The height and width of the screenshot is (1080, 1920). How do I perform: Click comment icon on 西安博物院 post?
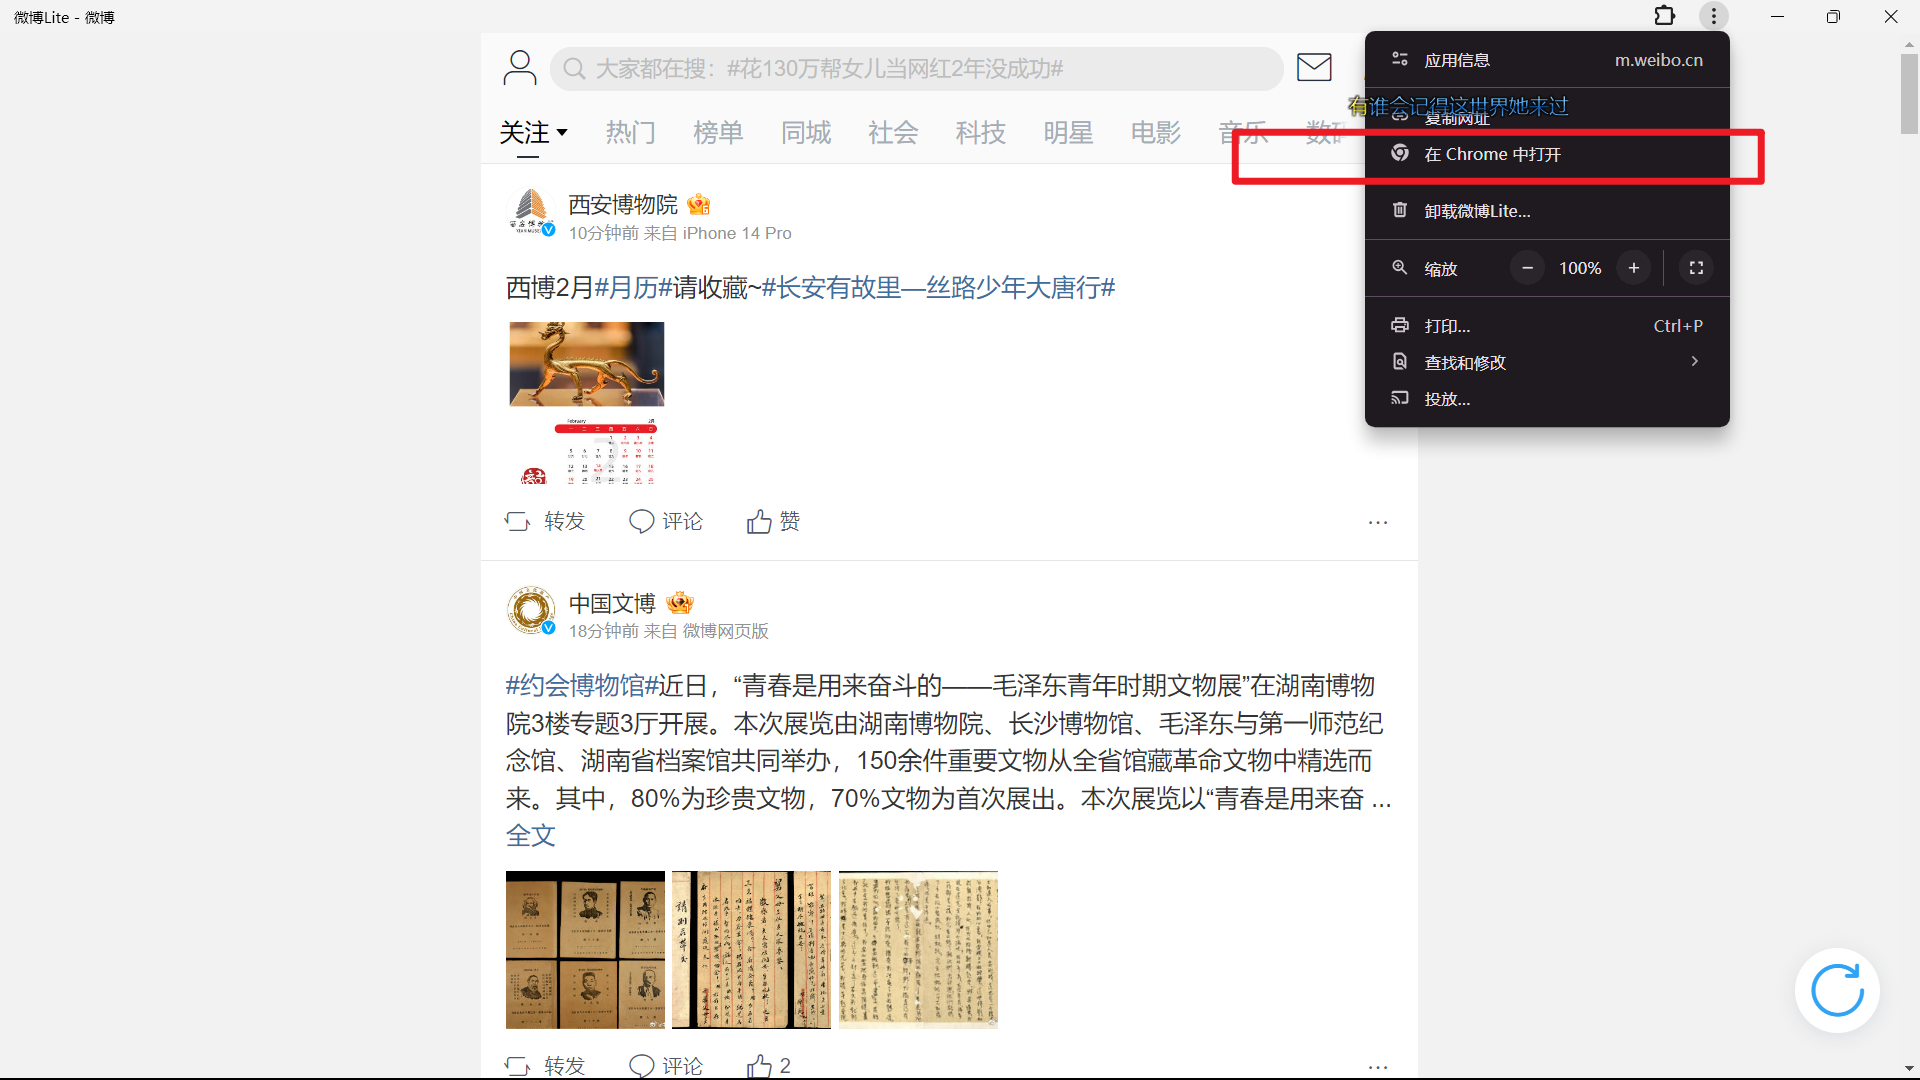click(x=641, y=521)
